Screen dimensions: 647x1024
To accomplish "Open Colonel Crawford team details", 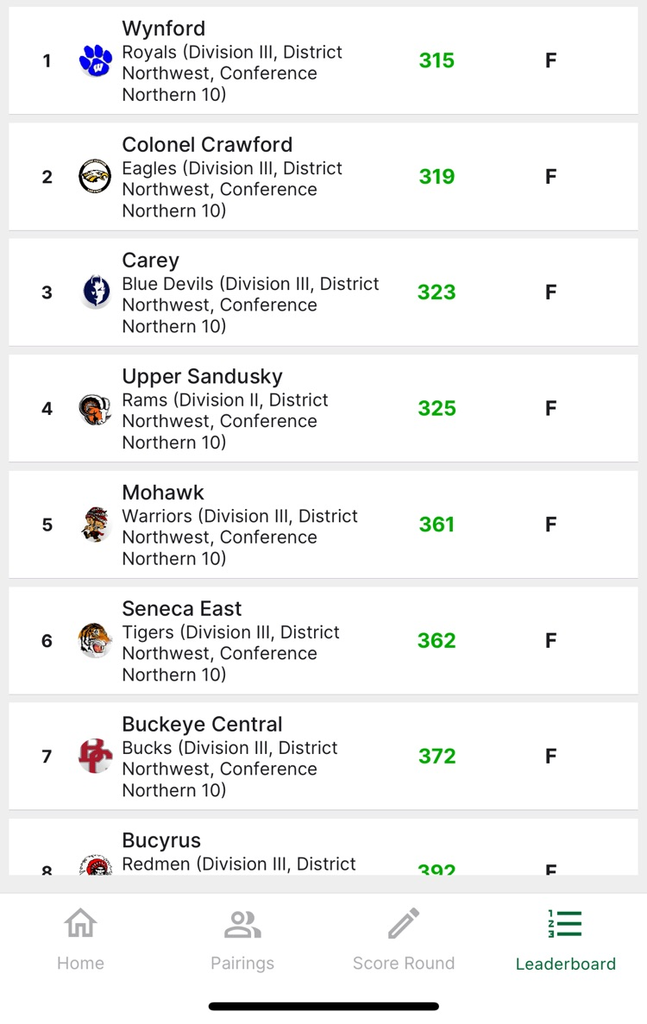I will 208,144.
